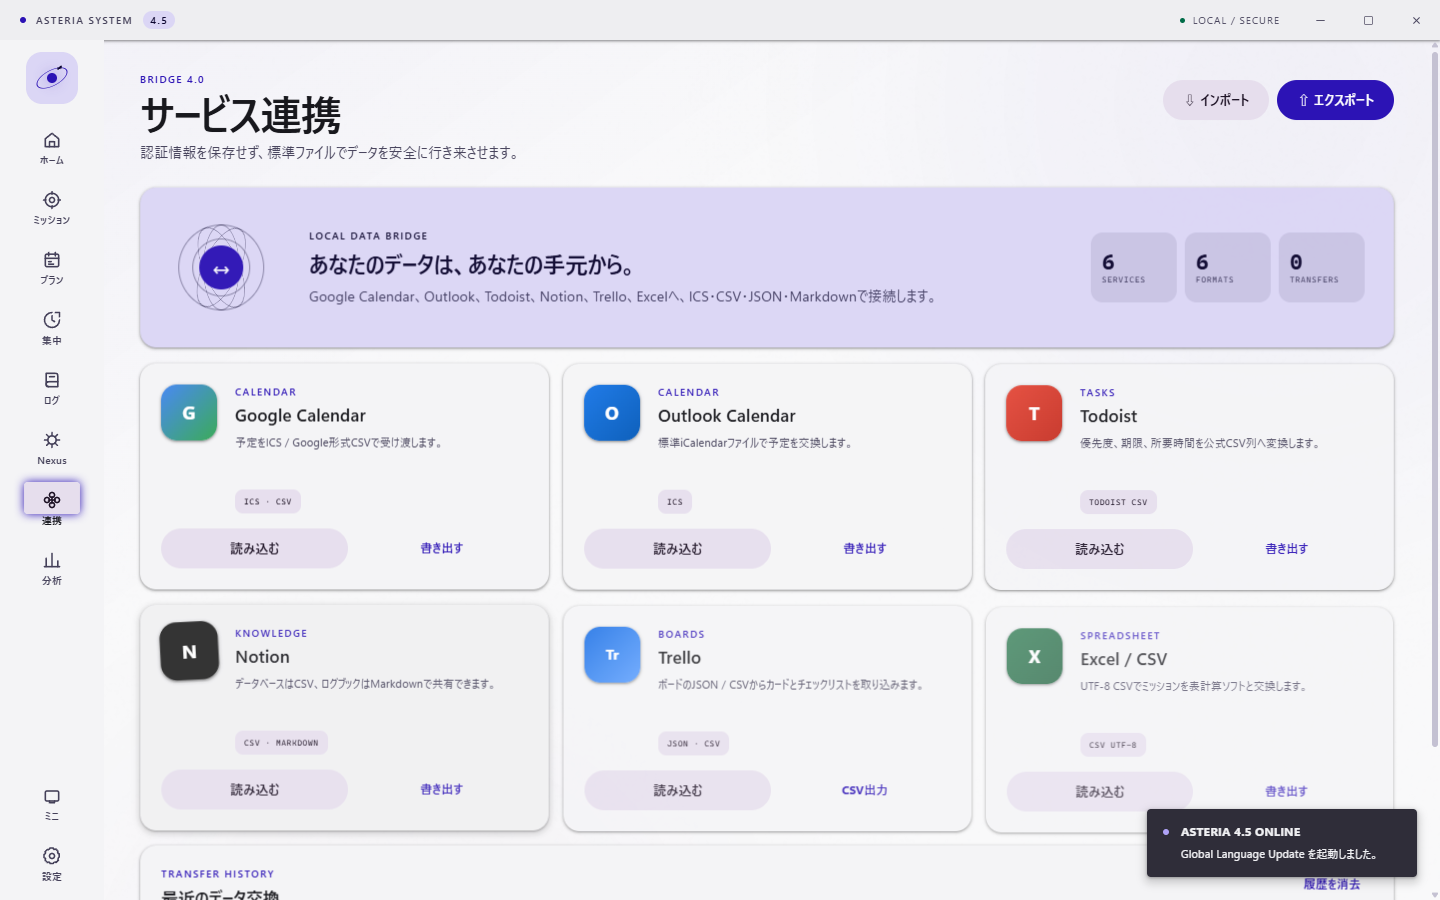Image resolution: width=1440 pixels, height=900 pixels.
Task: Select the 連携 sidebar icon
Action: click(52, 499)
